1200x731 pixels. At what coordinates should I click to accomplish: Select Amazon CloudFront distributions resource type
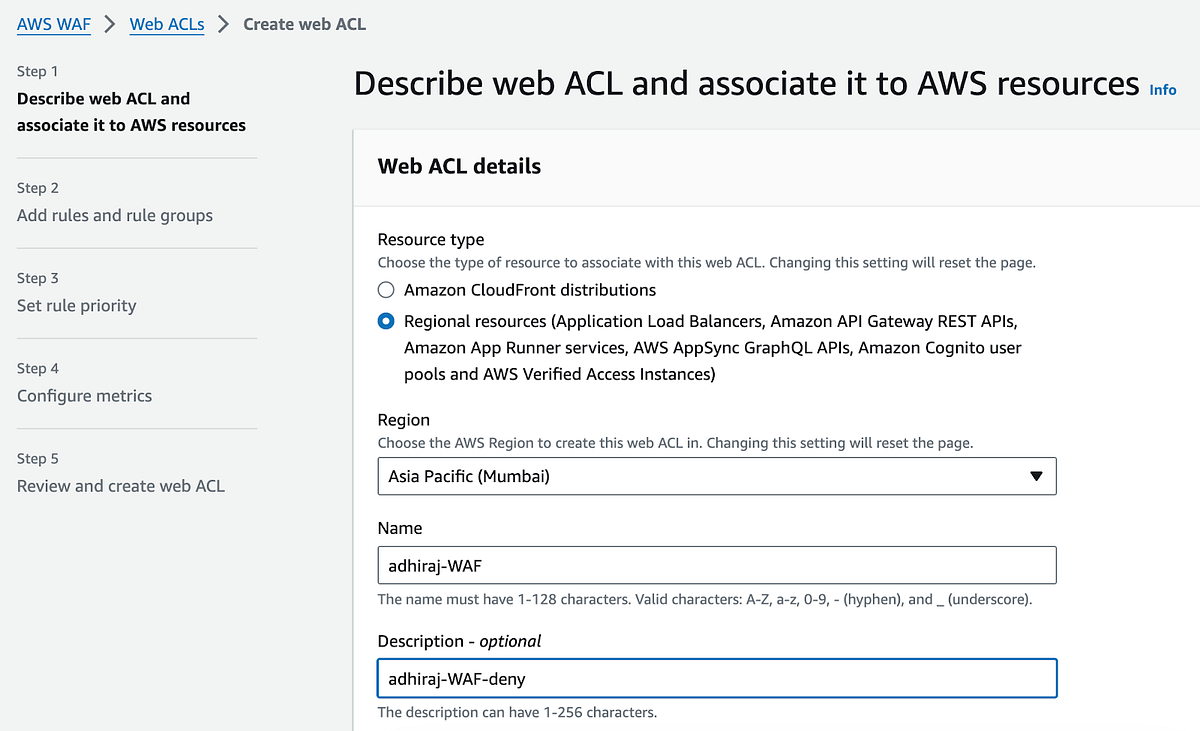coord(386,289)
